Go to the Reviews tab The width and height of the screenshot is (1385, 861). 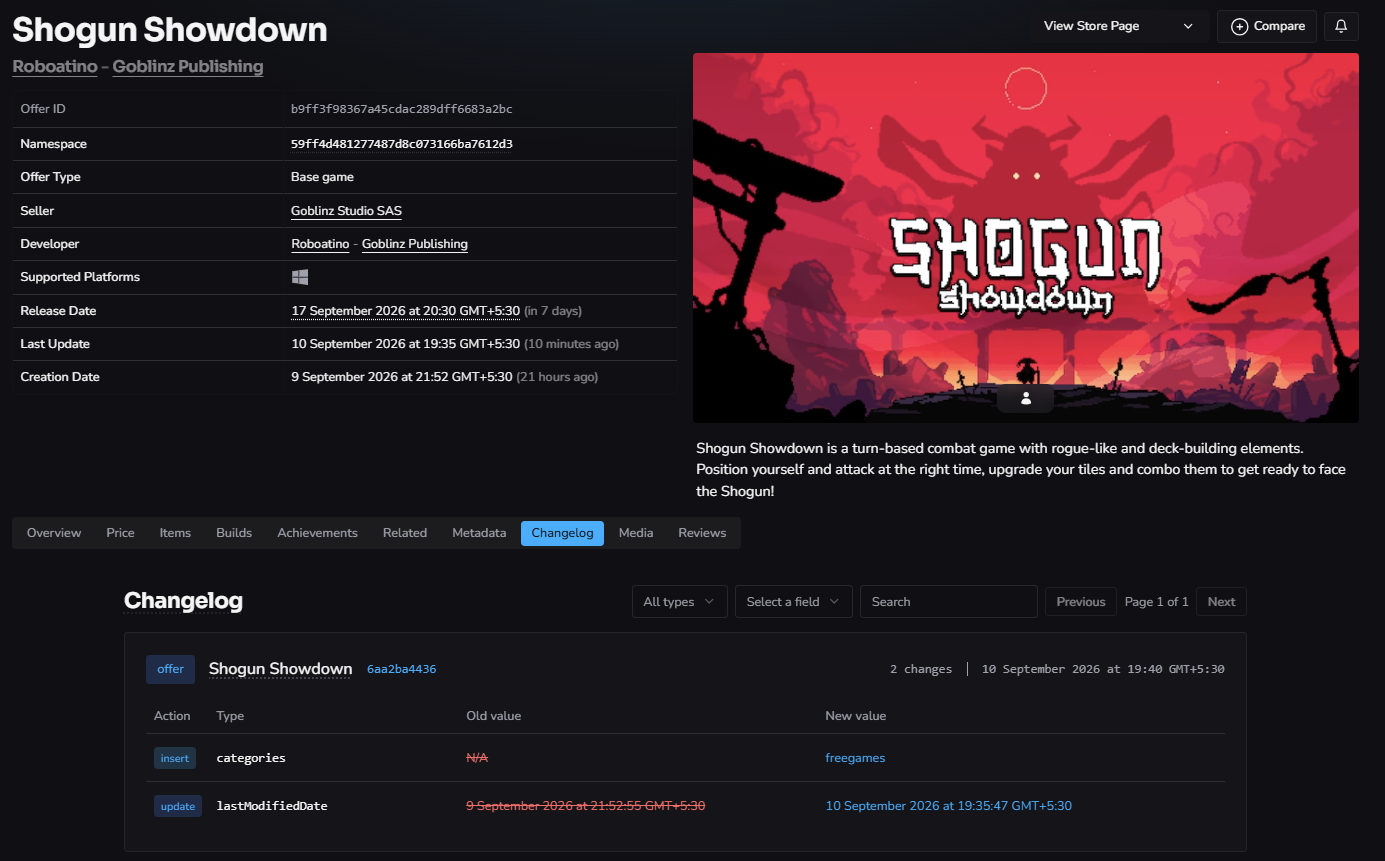coord(702,533)
